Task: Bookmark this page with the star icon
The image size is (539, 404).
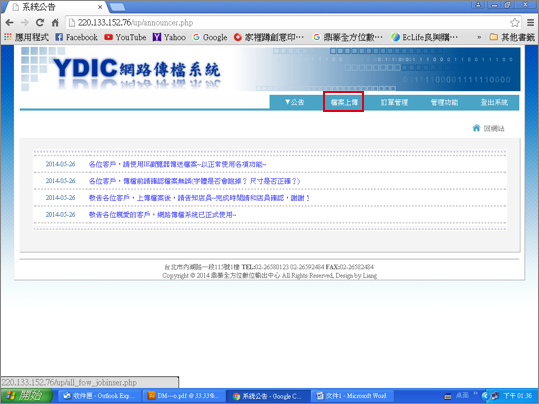Action: 514,23
